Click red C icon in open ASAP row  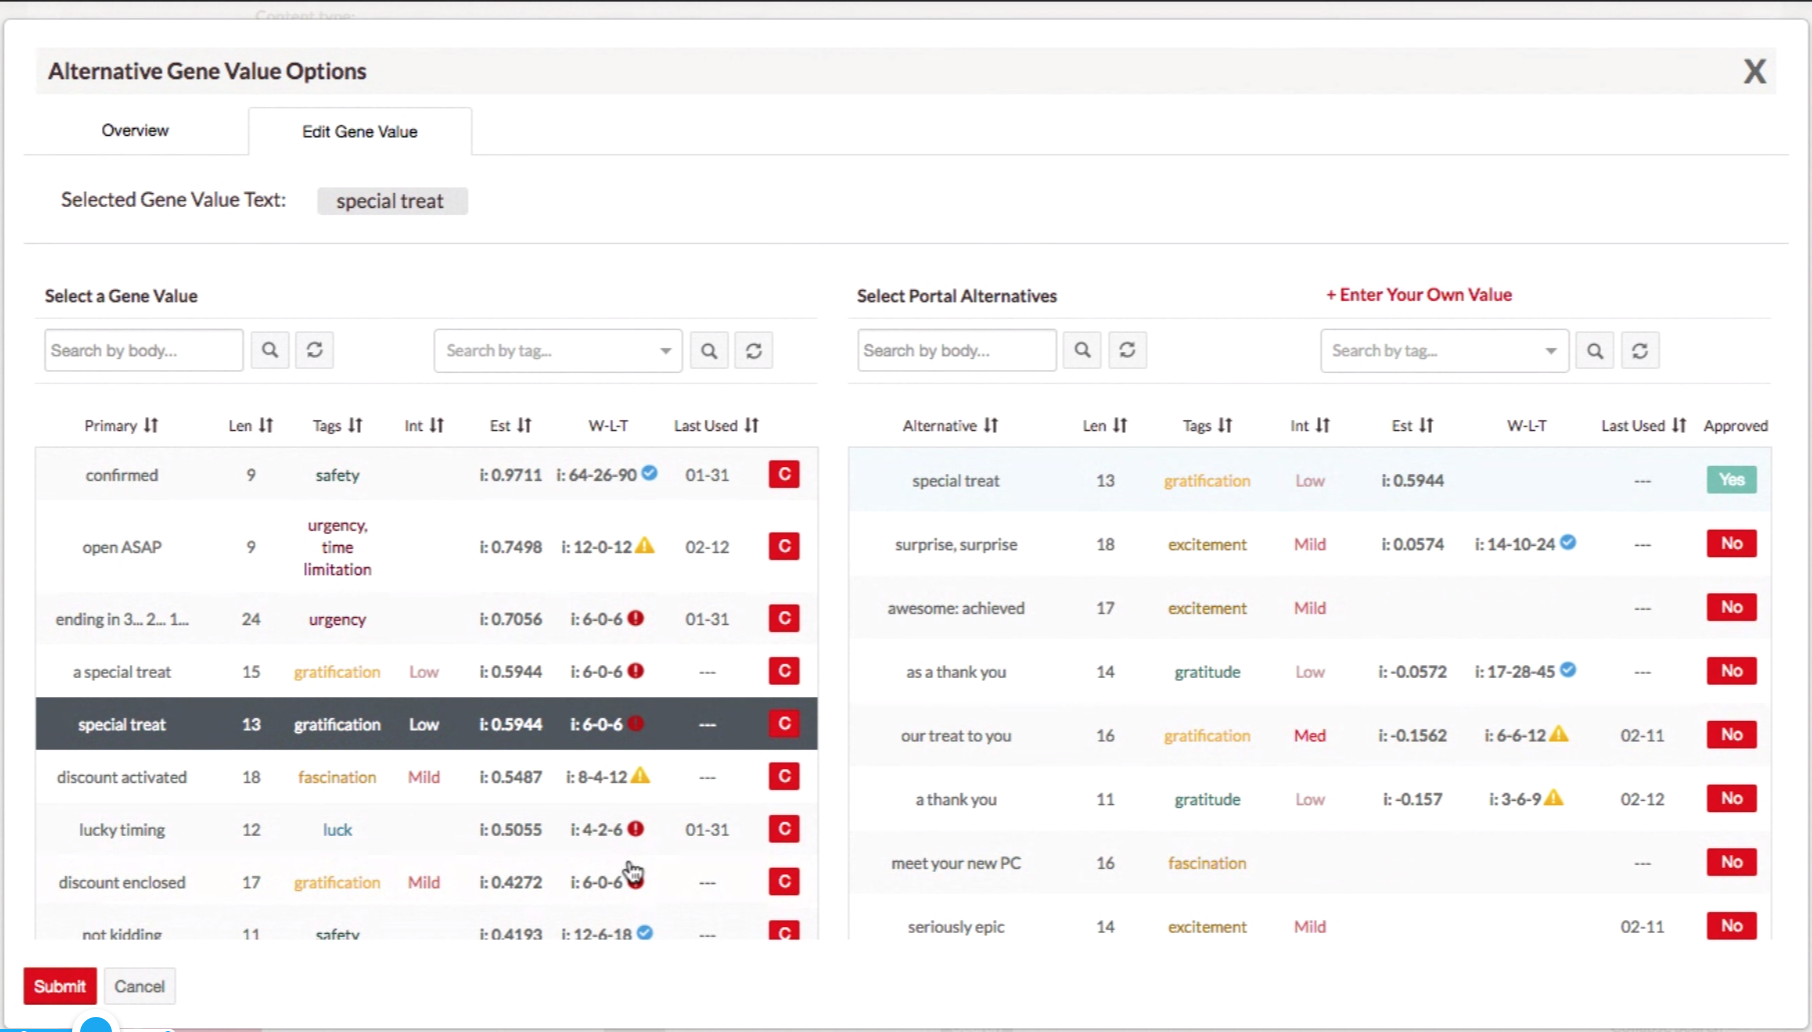click(784, 546)
